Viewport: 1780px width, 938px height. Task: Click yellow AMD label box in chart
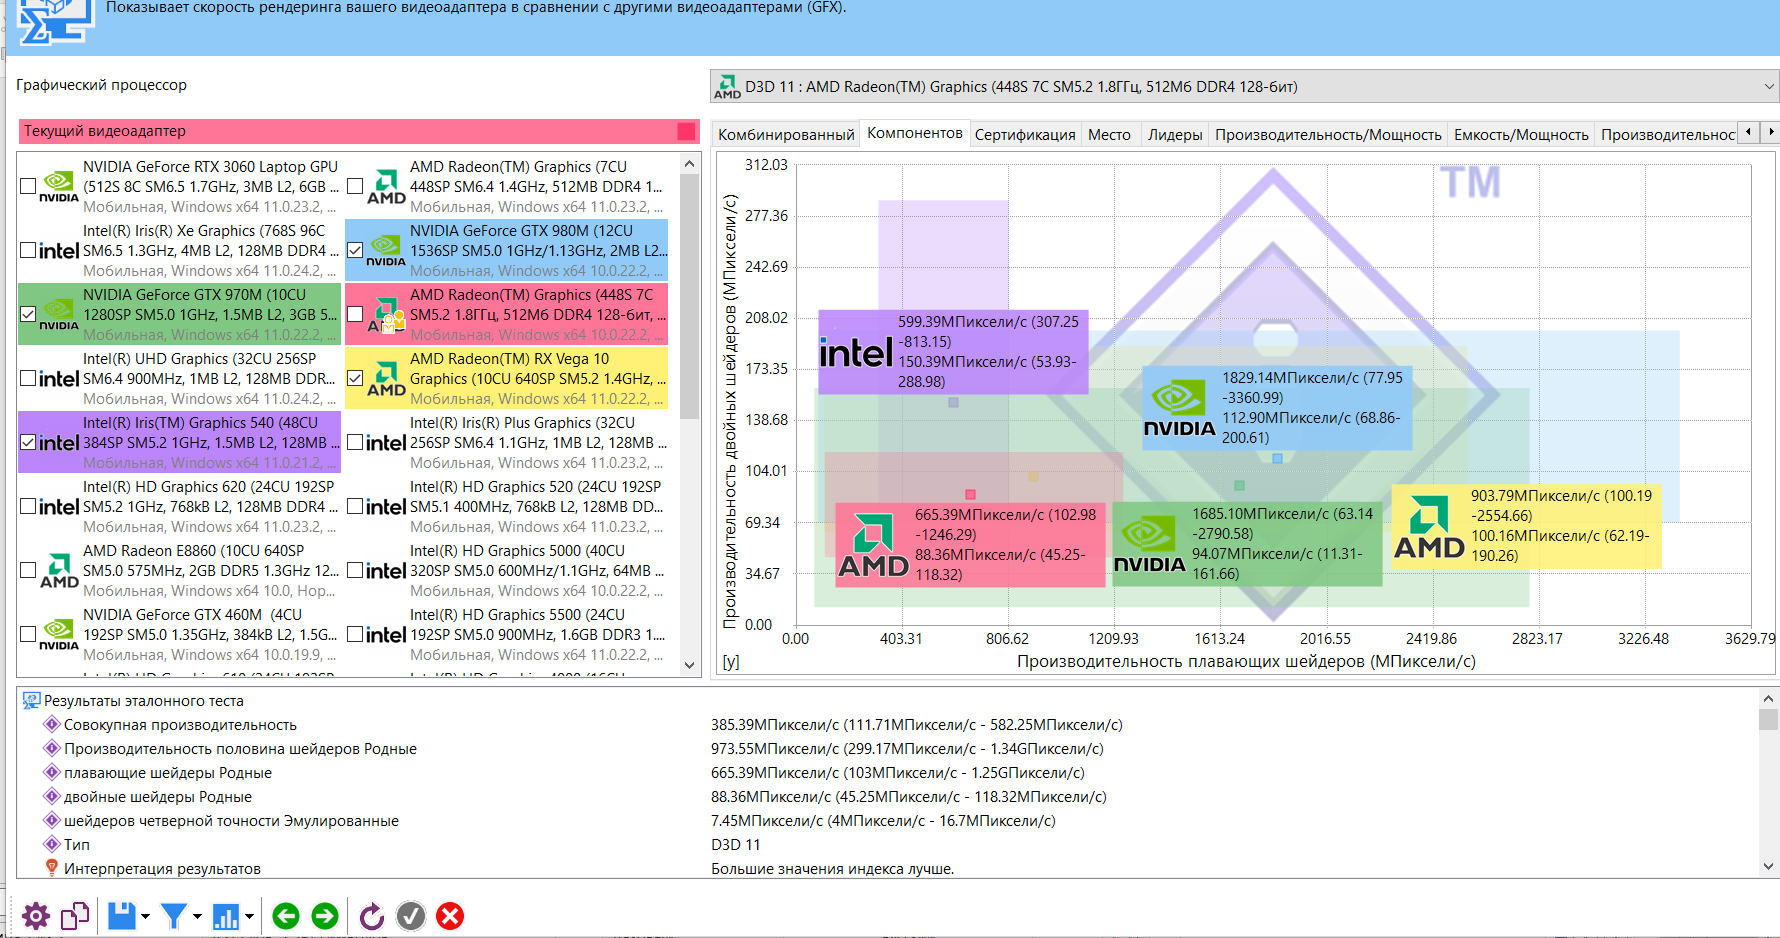pos(1526,526)
